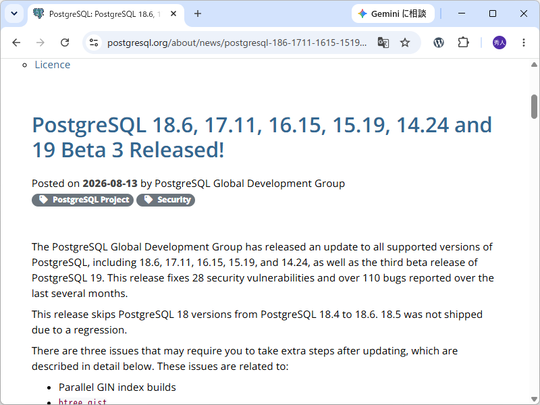This screenshot has height=405, width=540.
Task: Go back to the previous page
Action: (x=16, y=43)
